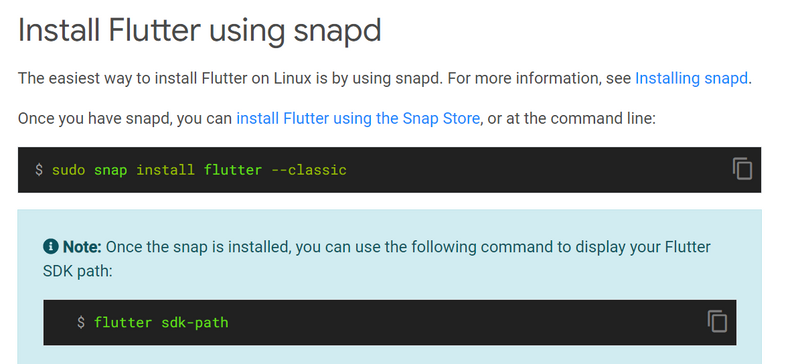
Task: Click the word sudo in the command
Action: pos(68,169)
